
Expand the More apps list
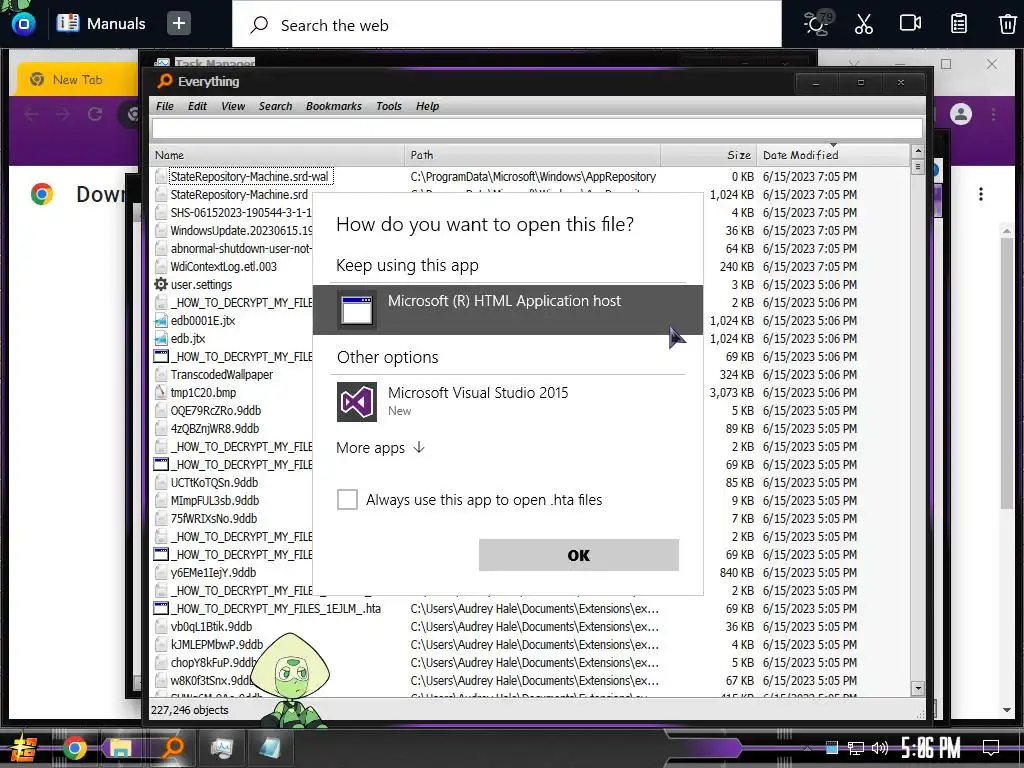380,448
